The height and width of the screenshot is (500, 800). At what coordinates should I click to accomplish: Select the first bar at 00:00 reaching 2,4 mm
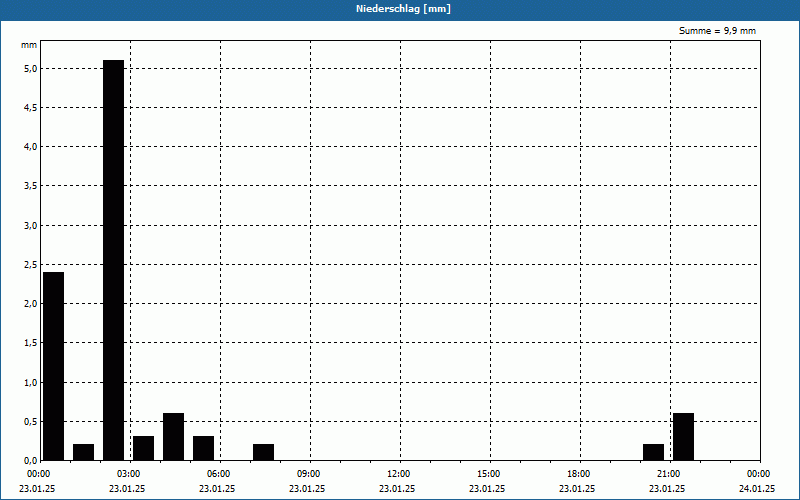click(53, 366)
